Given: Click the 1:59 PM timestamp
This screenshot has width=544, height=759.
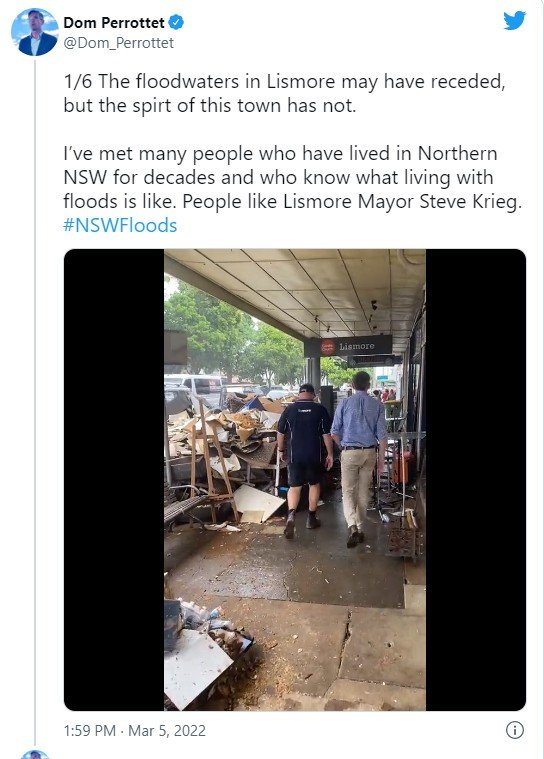Looking at the screenshot, I should tap(90, 730).
